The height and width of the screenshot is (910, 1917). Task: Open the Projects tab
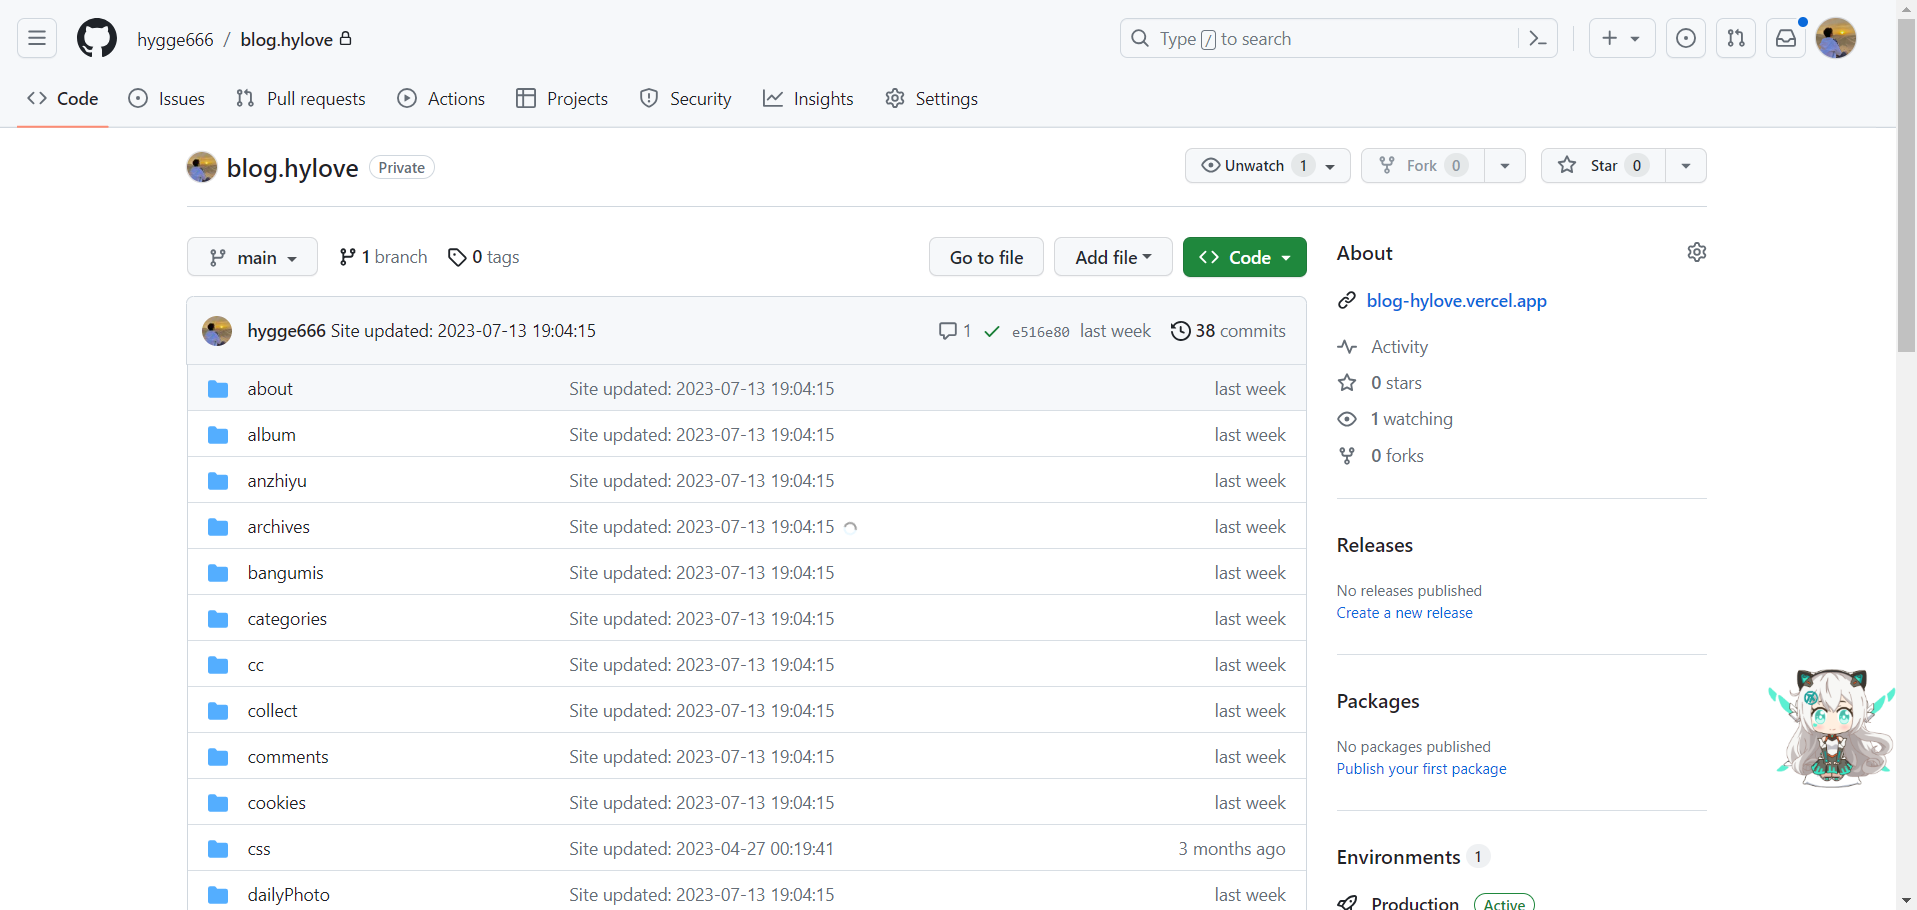point(562,99)
